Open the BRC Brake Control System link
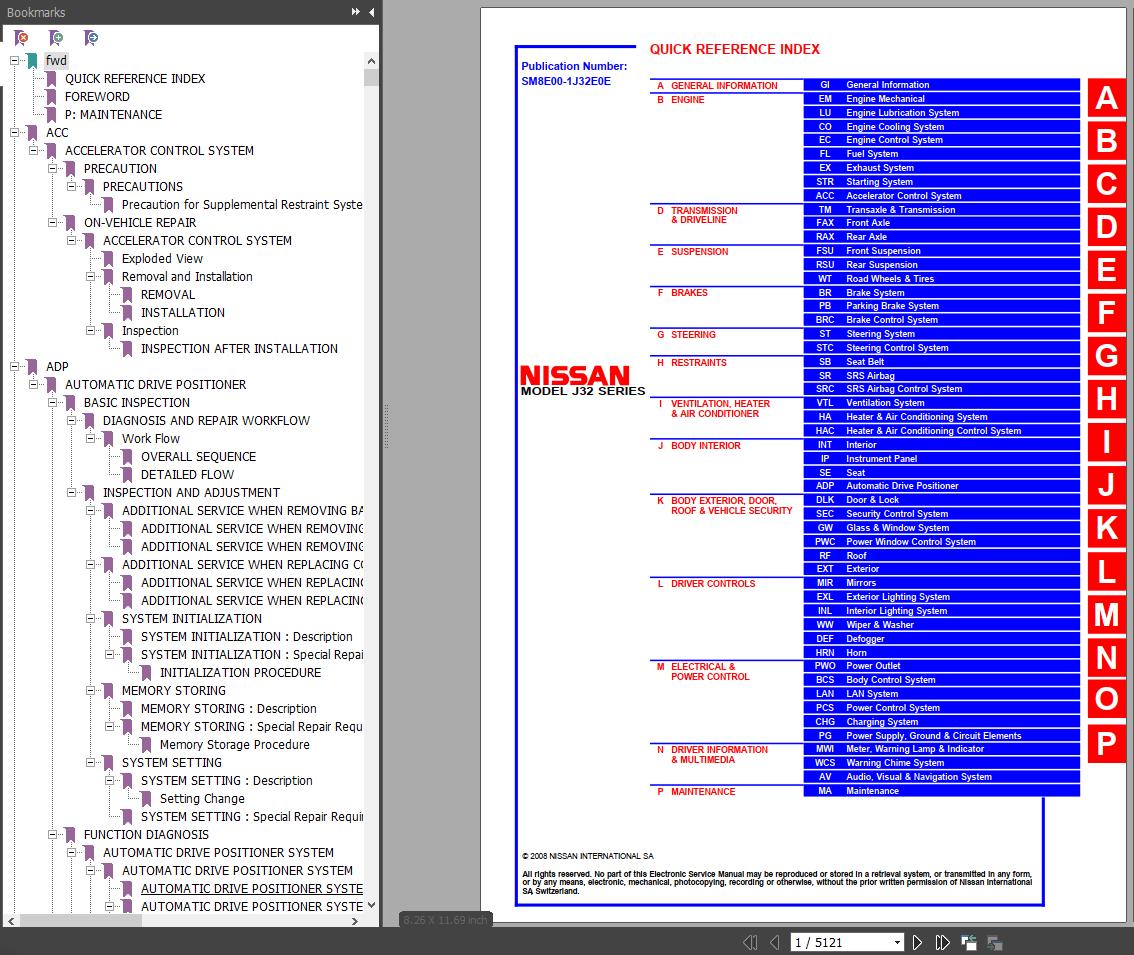The image size is (1134, 955). click(x=941, y=320)
